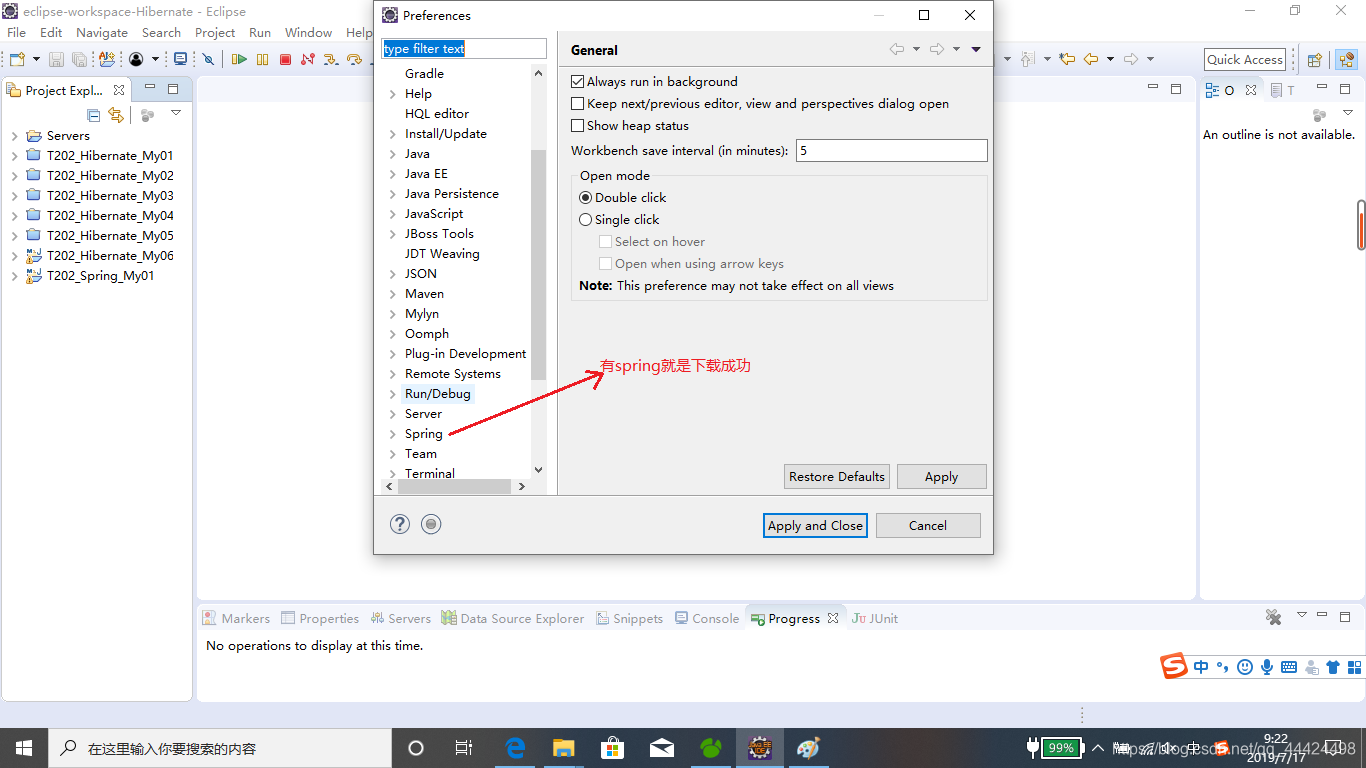Open Project Explorer view menu triangle
The image size is (1366, 768).
click(x=176, y=113)
